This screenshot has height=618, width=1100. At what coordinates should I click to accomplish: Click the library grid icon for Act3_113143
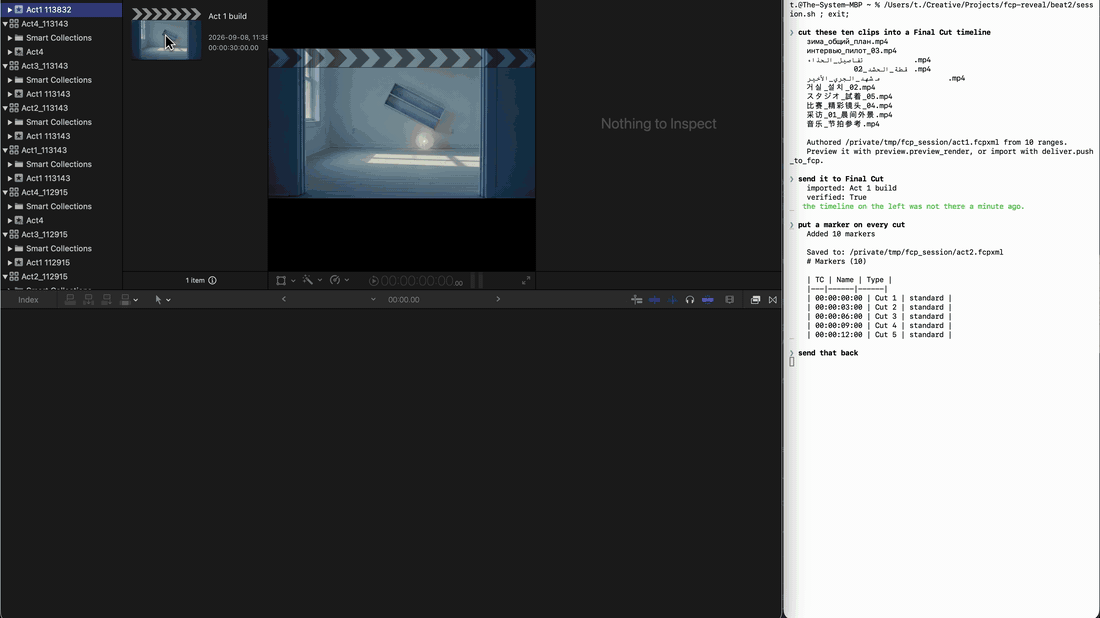coord(14,66)
